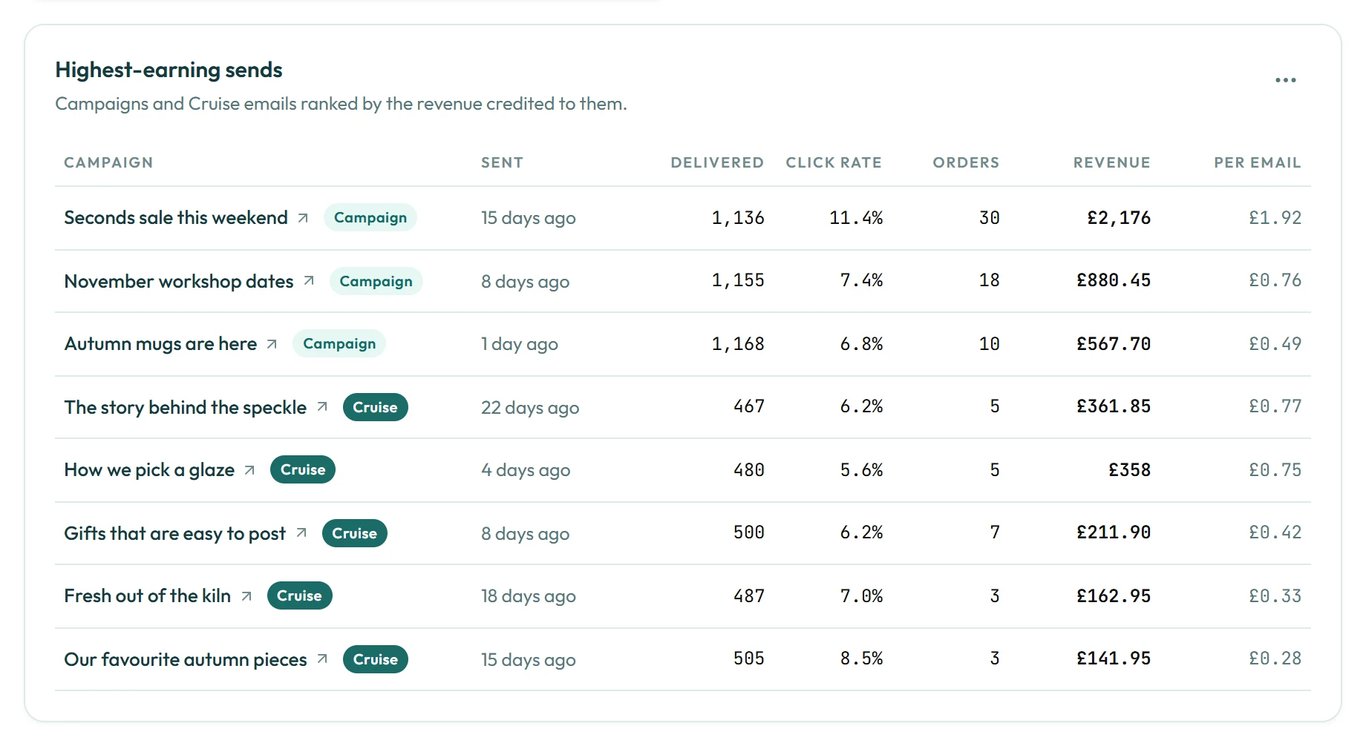The image size is (1366, 746).
Task: Click the Campaign badge on Seconds sale row
Action: (370, 218)
